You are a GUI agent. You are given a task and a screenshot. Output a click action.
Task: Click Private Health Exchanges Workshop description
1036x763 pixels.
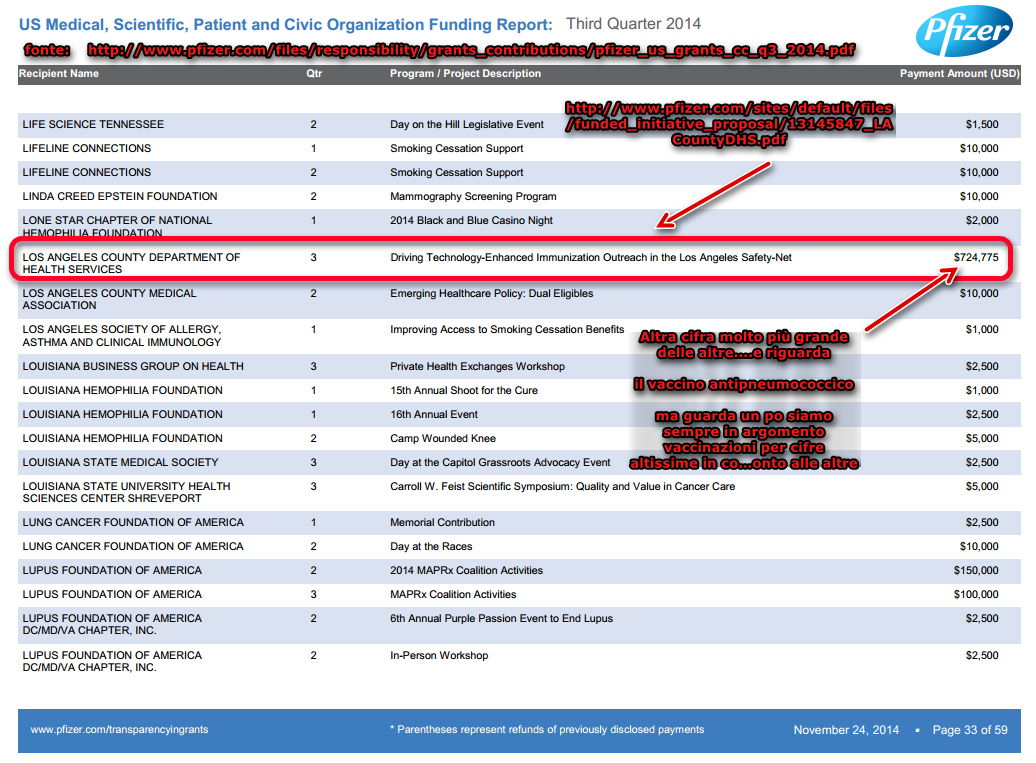(477, 366)
